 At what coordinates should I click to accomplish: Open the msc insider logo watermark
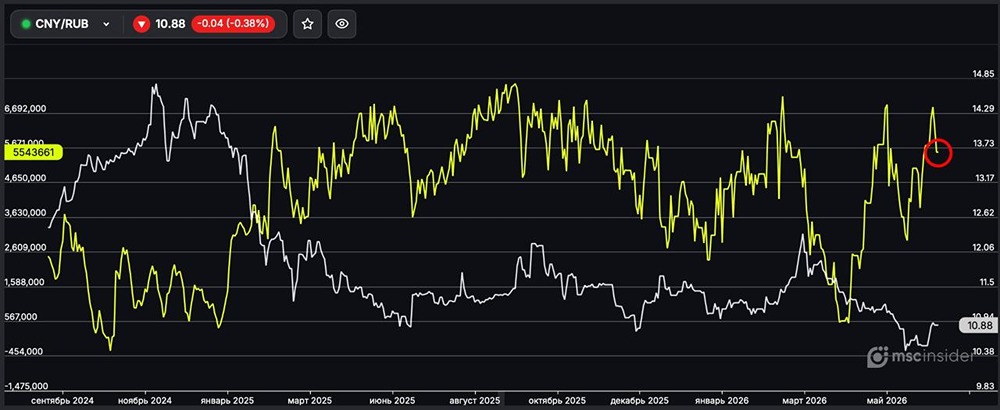tap(922, 356)
